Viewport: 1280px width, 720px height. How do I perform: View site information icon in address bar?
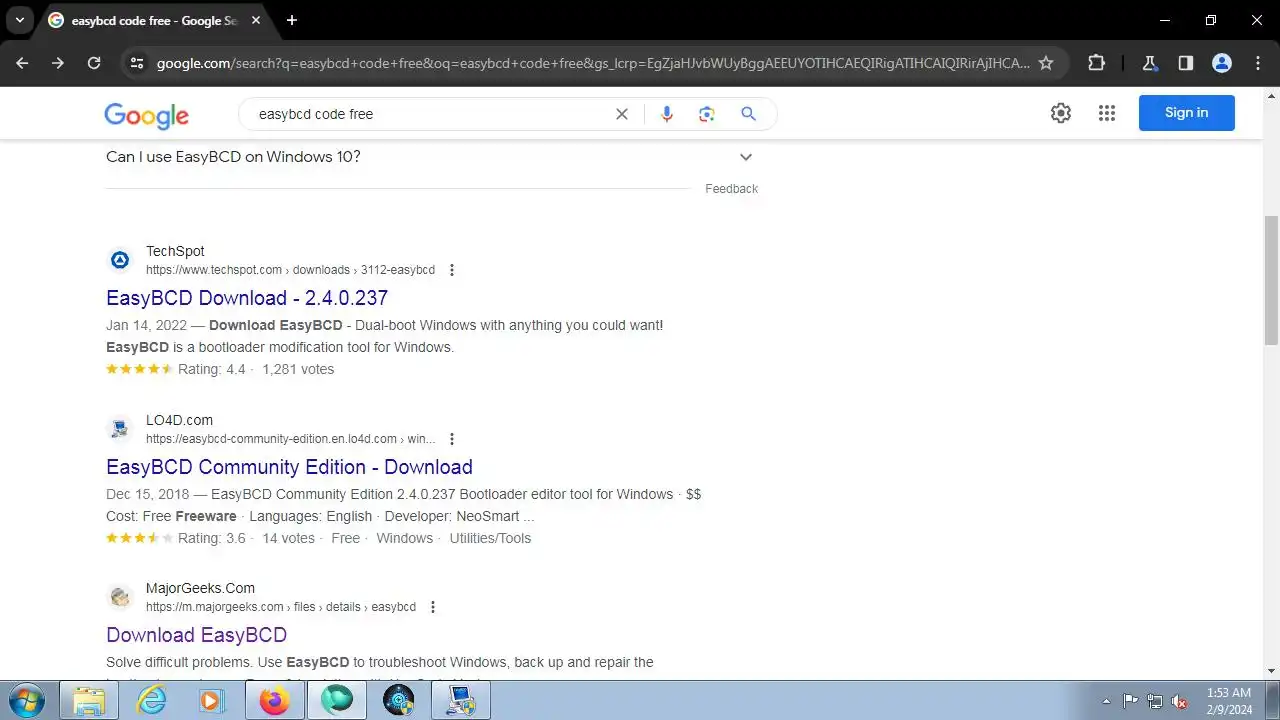138,63
